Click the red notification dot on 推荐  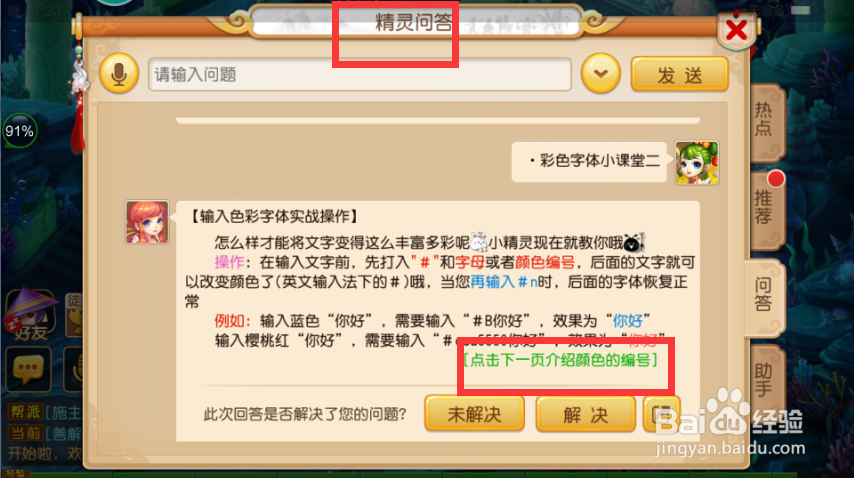(x=776, y=179)
